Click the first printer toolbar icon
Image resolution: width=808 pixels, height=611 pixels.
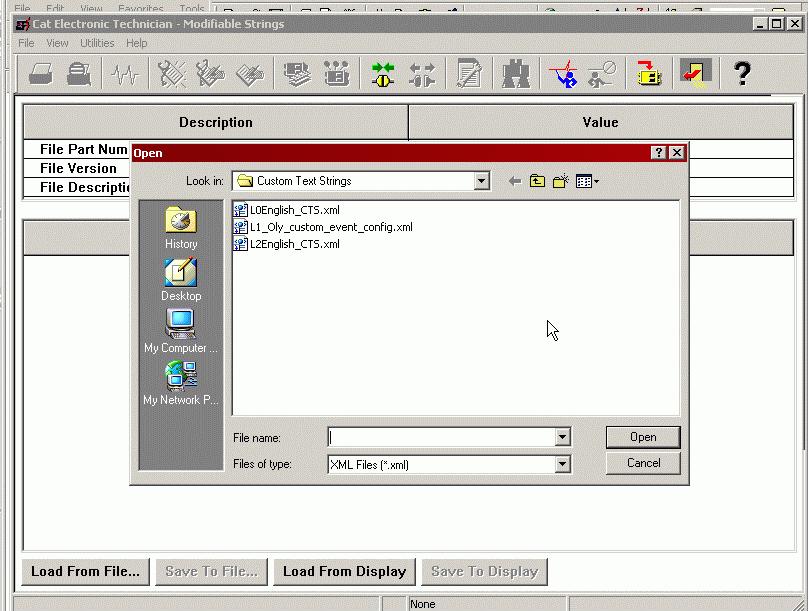41,74
